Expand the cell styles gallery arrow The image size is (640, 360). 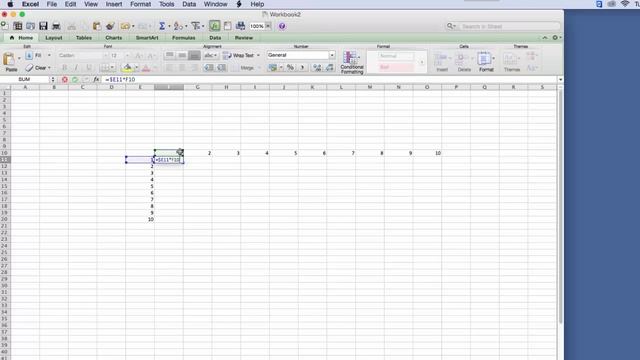[422, 62]
